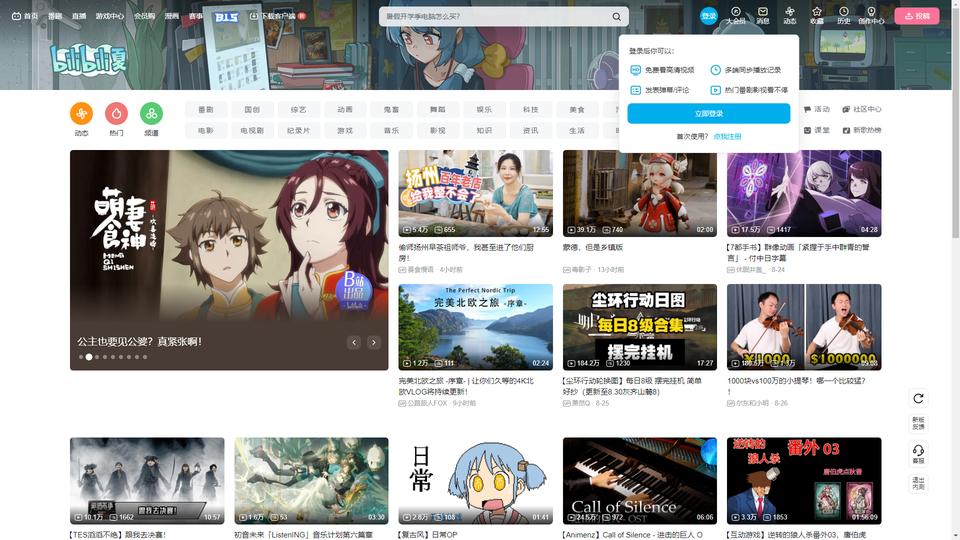
Task: Open the 扬州百年老店 video thumbnail
Action: 476,193
